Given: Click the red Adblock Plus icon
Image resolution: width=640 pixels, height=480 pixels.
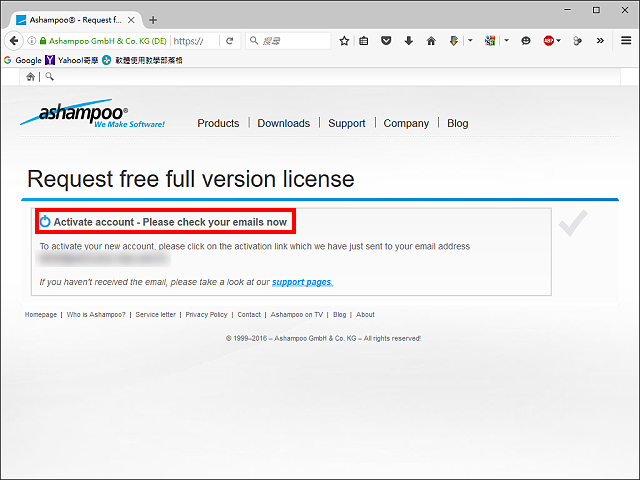Looking at the screenshot, I should click(x=549, y=41).
